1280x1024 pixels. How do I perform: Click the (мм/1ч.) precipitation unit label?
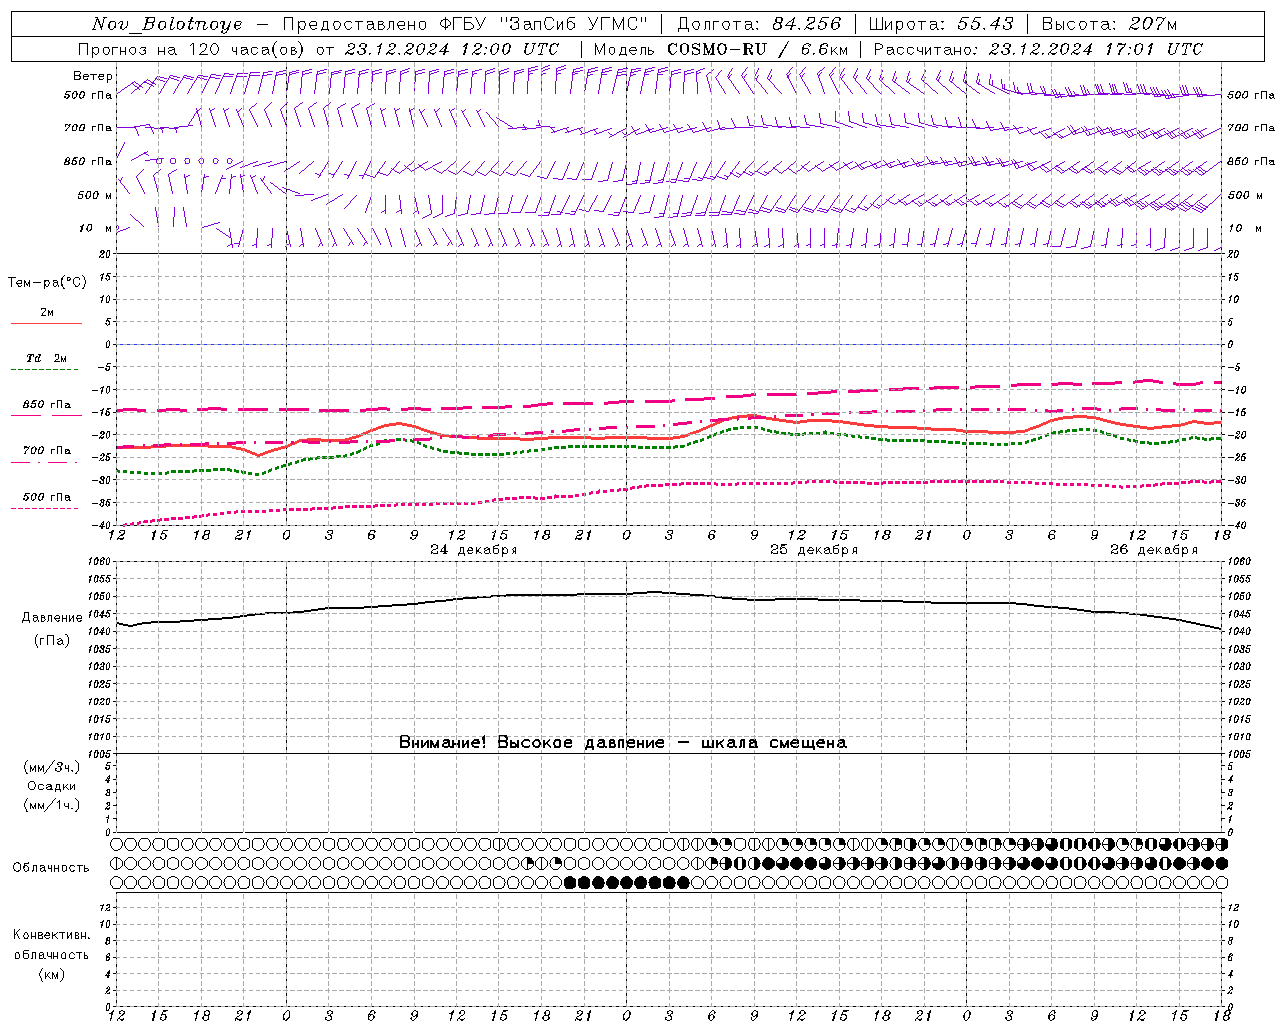52,806
